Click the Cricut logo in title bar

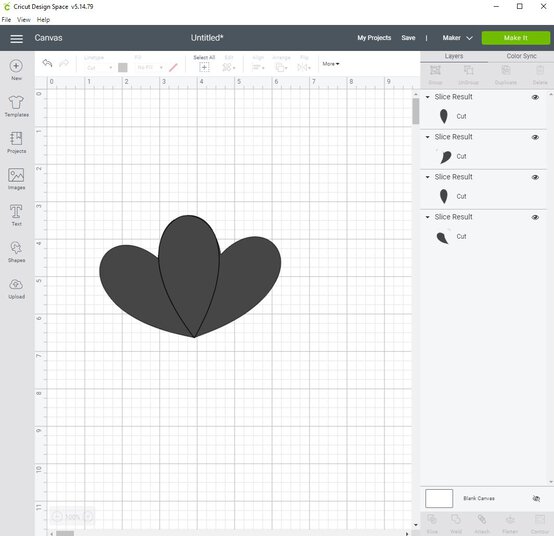tap(6, 6)
